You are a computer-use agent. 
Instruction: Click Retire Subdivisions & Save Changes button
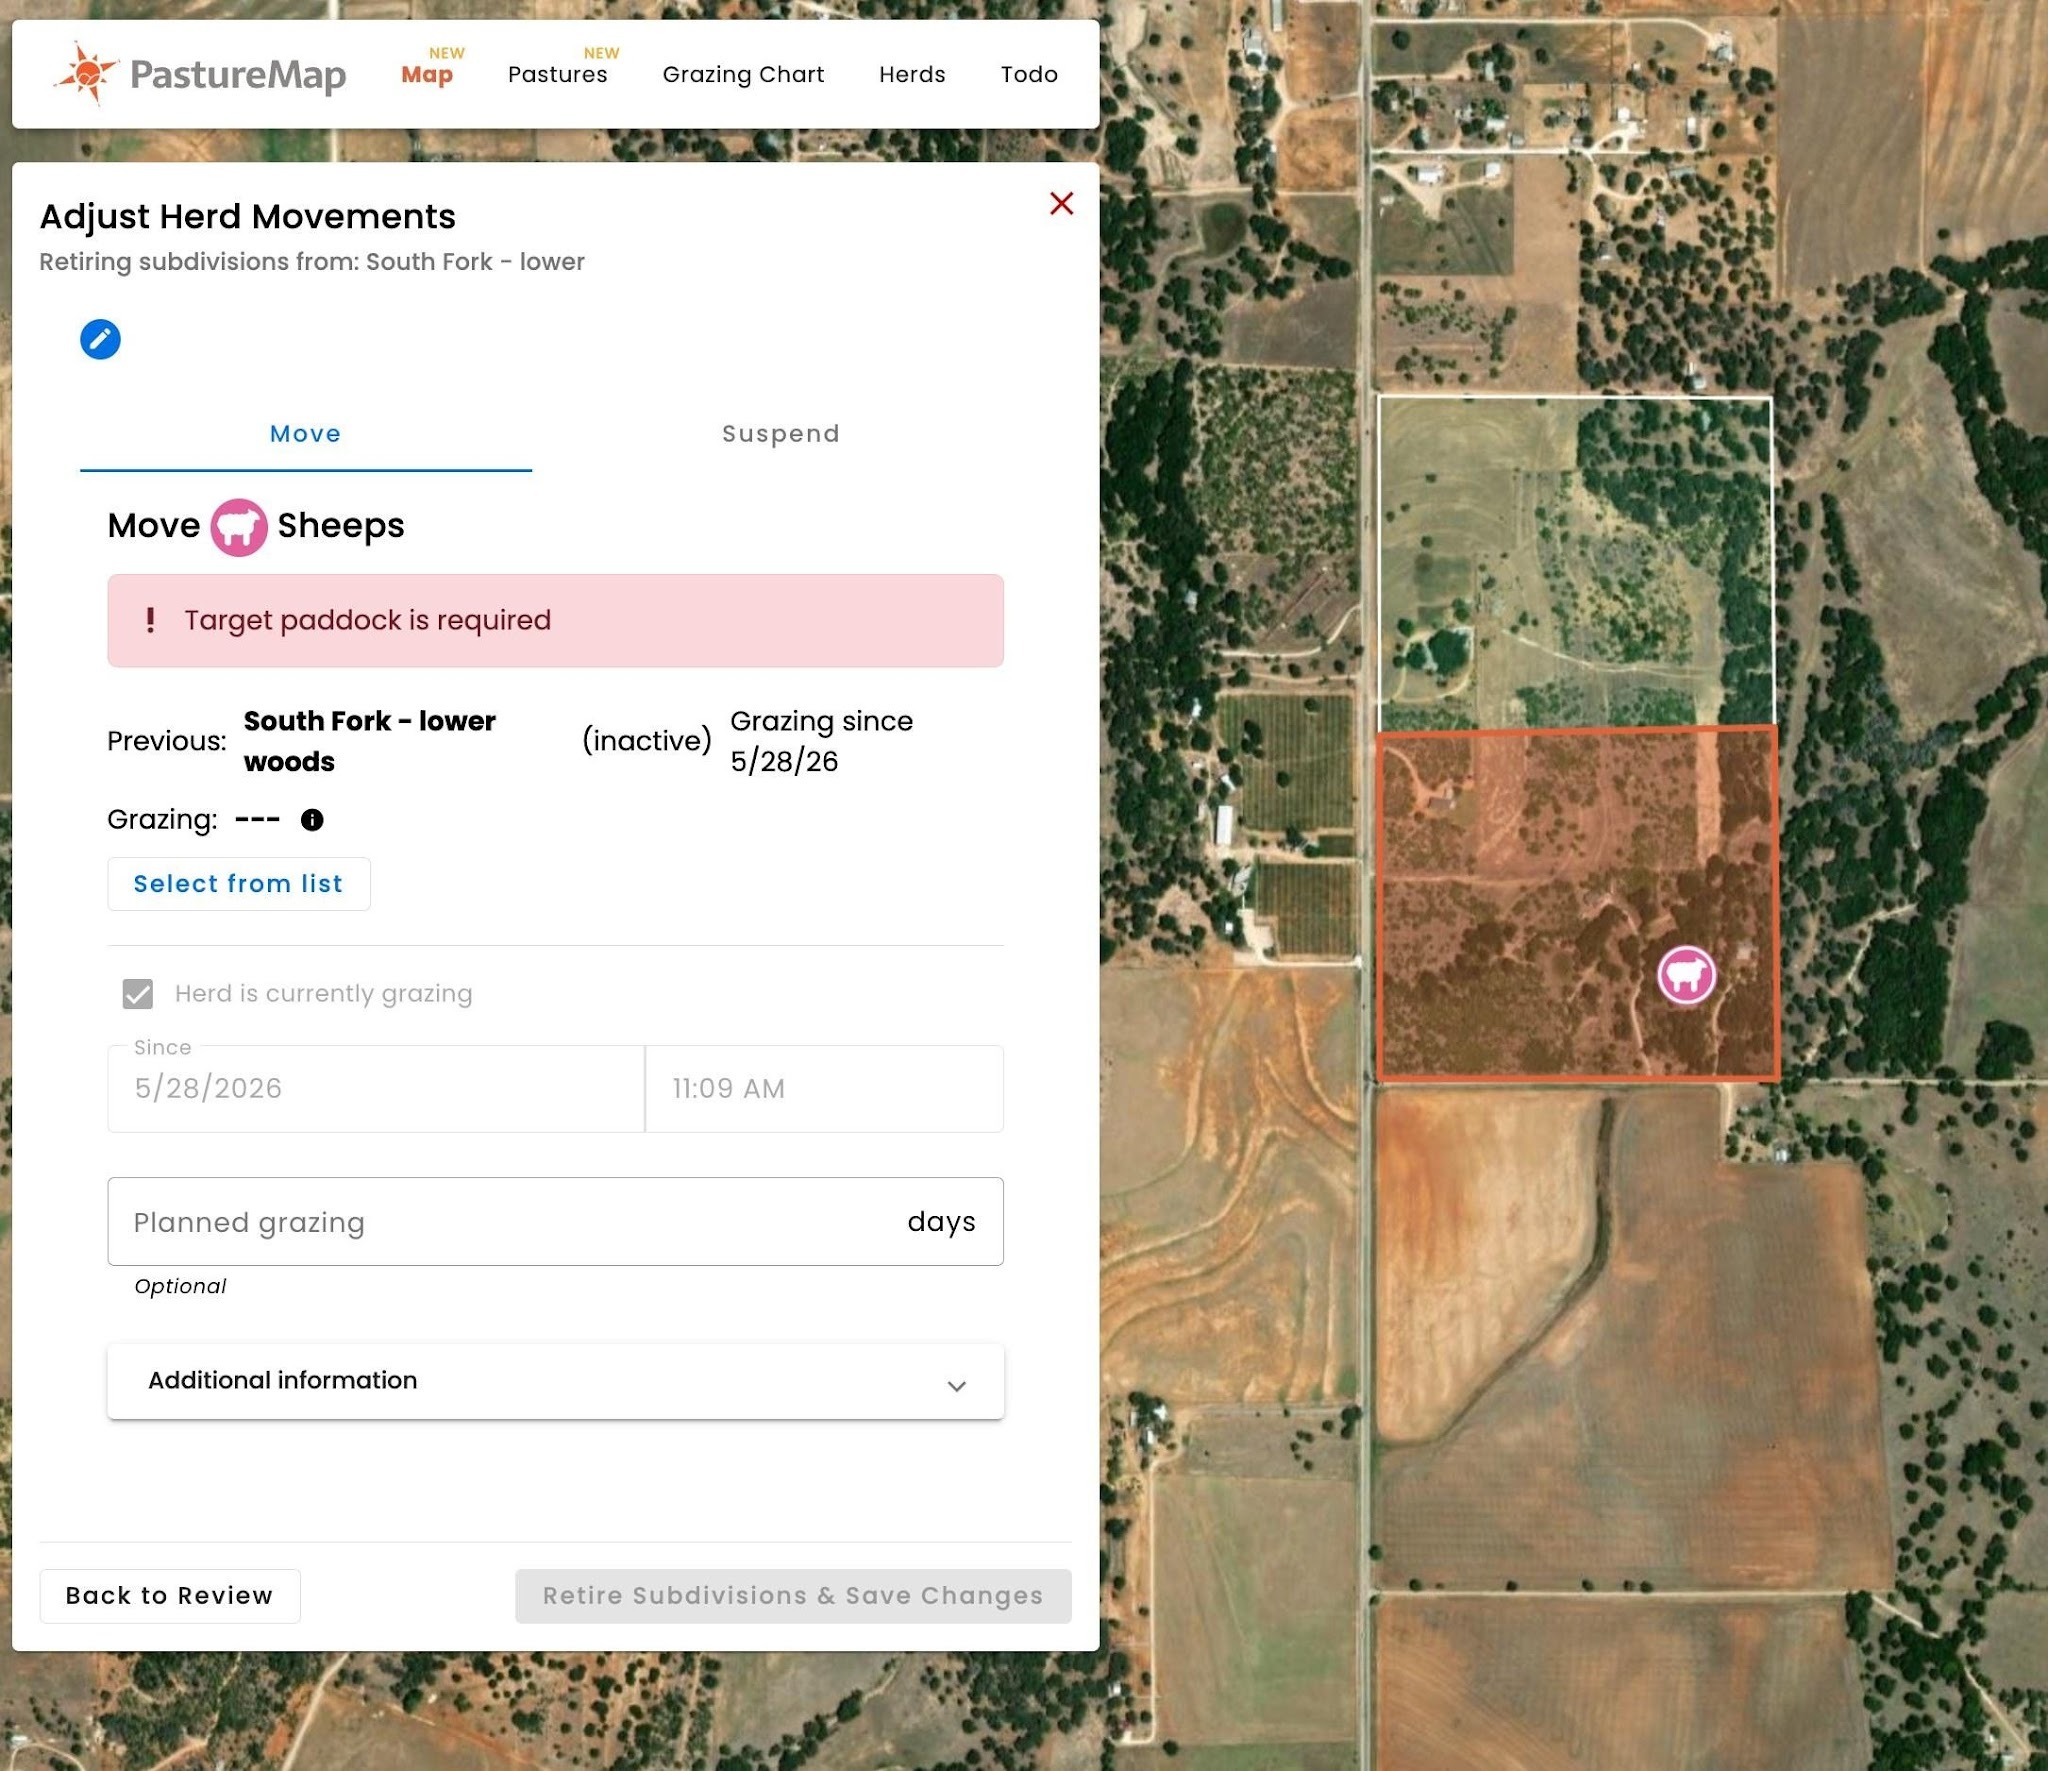click(x=793, y=1596)
